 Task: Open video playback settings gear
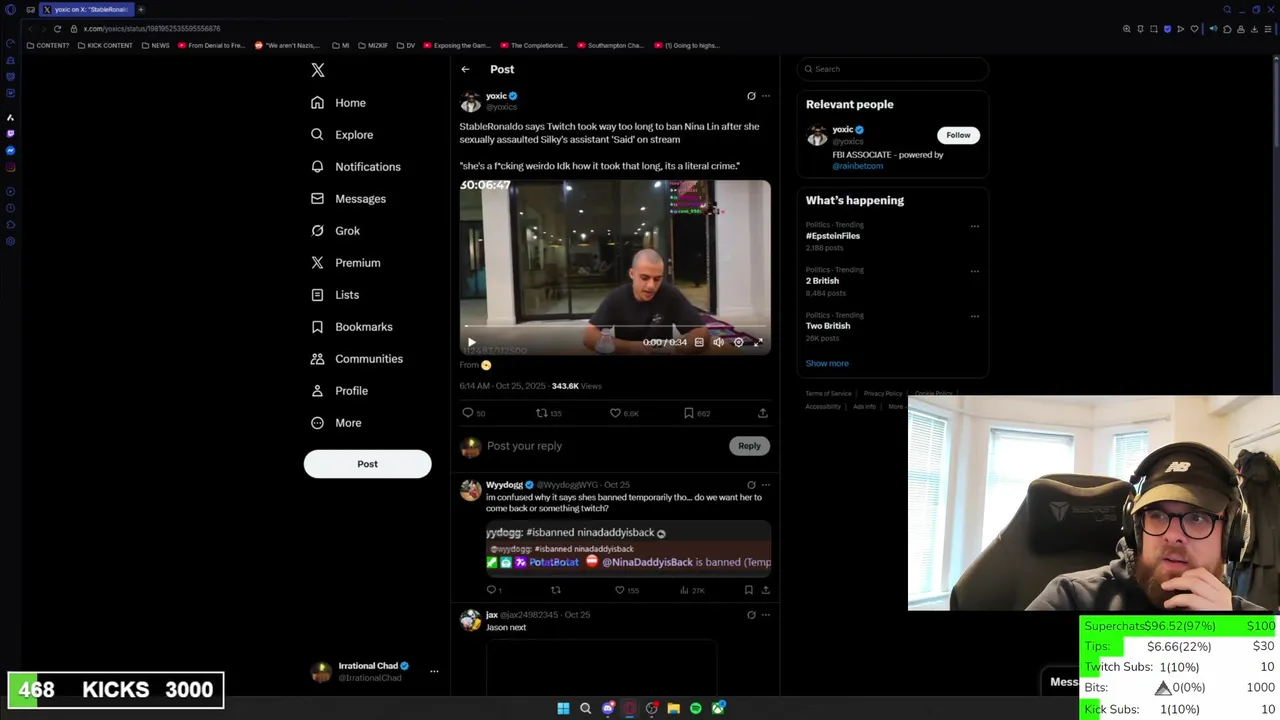pyautogui.click(x=738, y=342)
